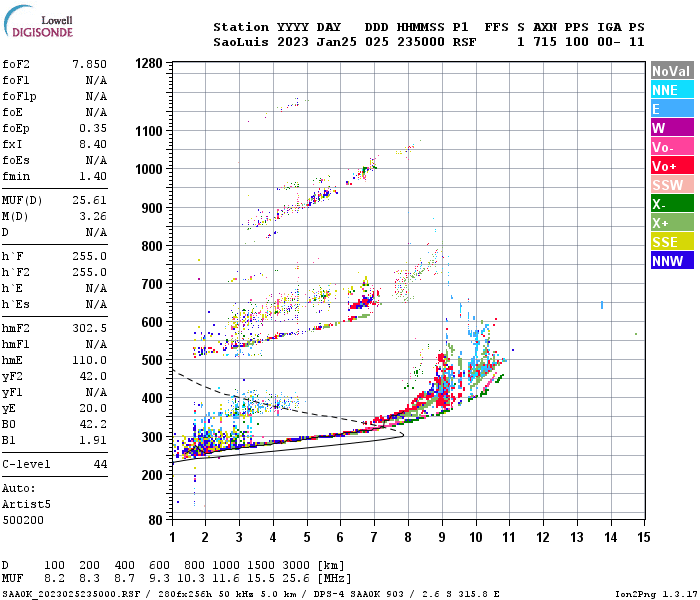Screen dimensions: 700x600
Task: Select the E direction legend swatch
Action: coord(672,109)
